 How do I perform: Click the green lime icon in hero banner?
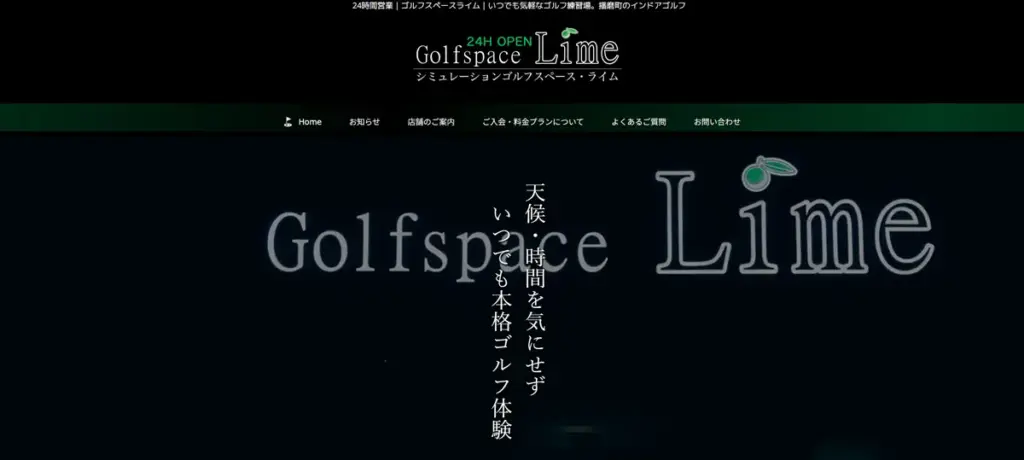(767, 172)
